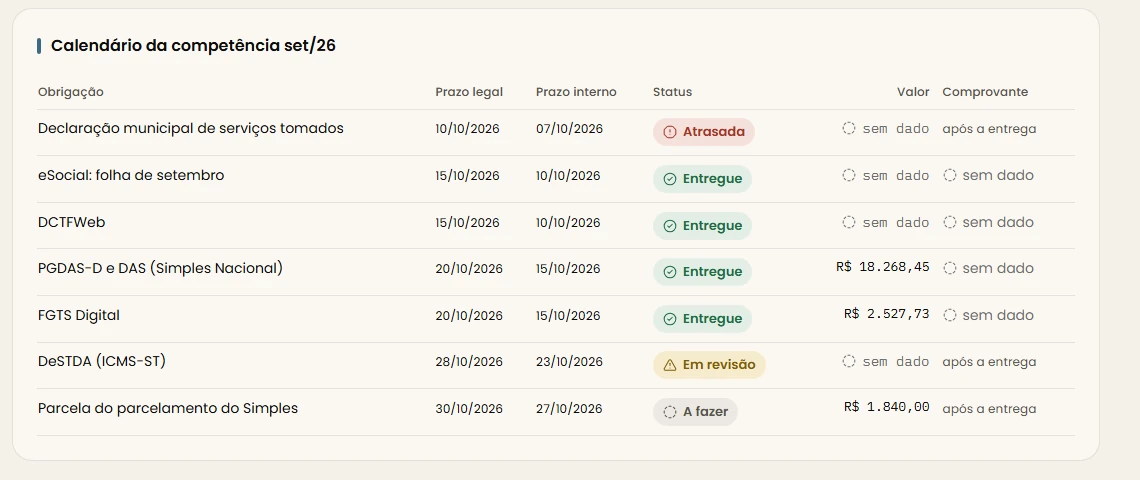This screenshot has height=480, width=1140.
Task: Select the Status column header
Action: click(x=673, y=92)
